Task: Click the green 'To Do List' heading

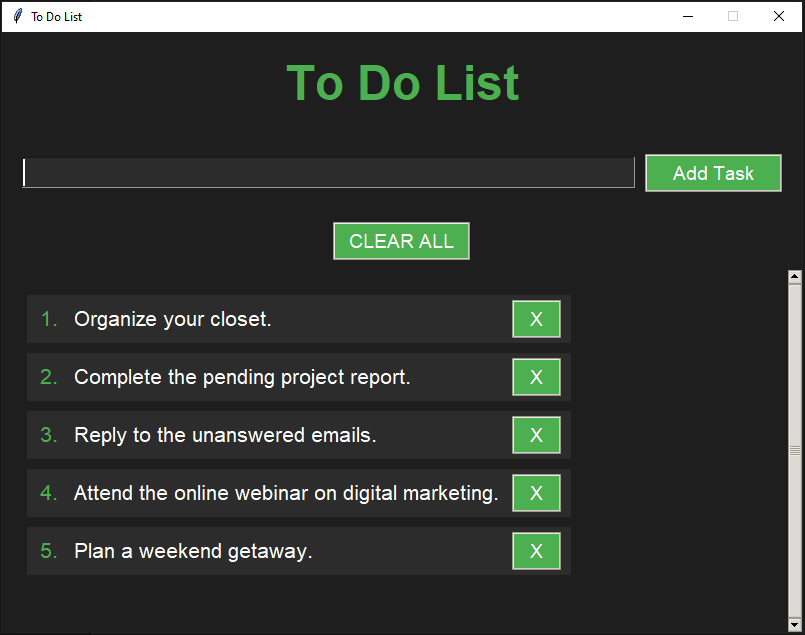Action: point(402,83)
